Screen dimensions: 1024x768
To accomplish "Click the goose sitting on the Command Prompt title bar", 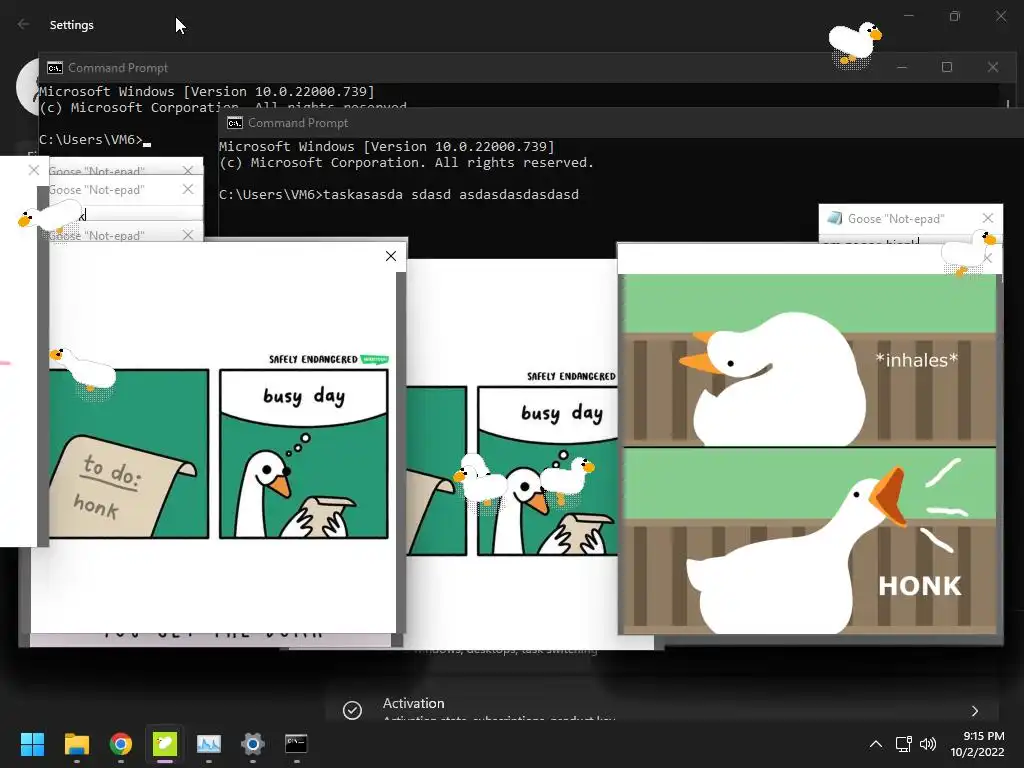I will tap(854, 44).
